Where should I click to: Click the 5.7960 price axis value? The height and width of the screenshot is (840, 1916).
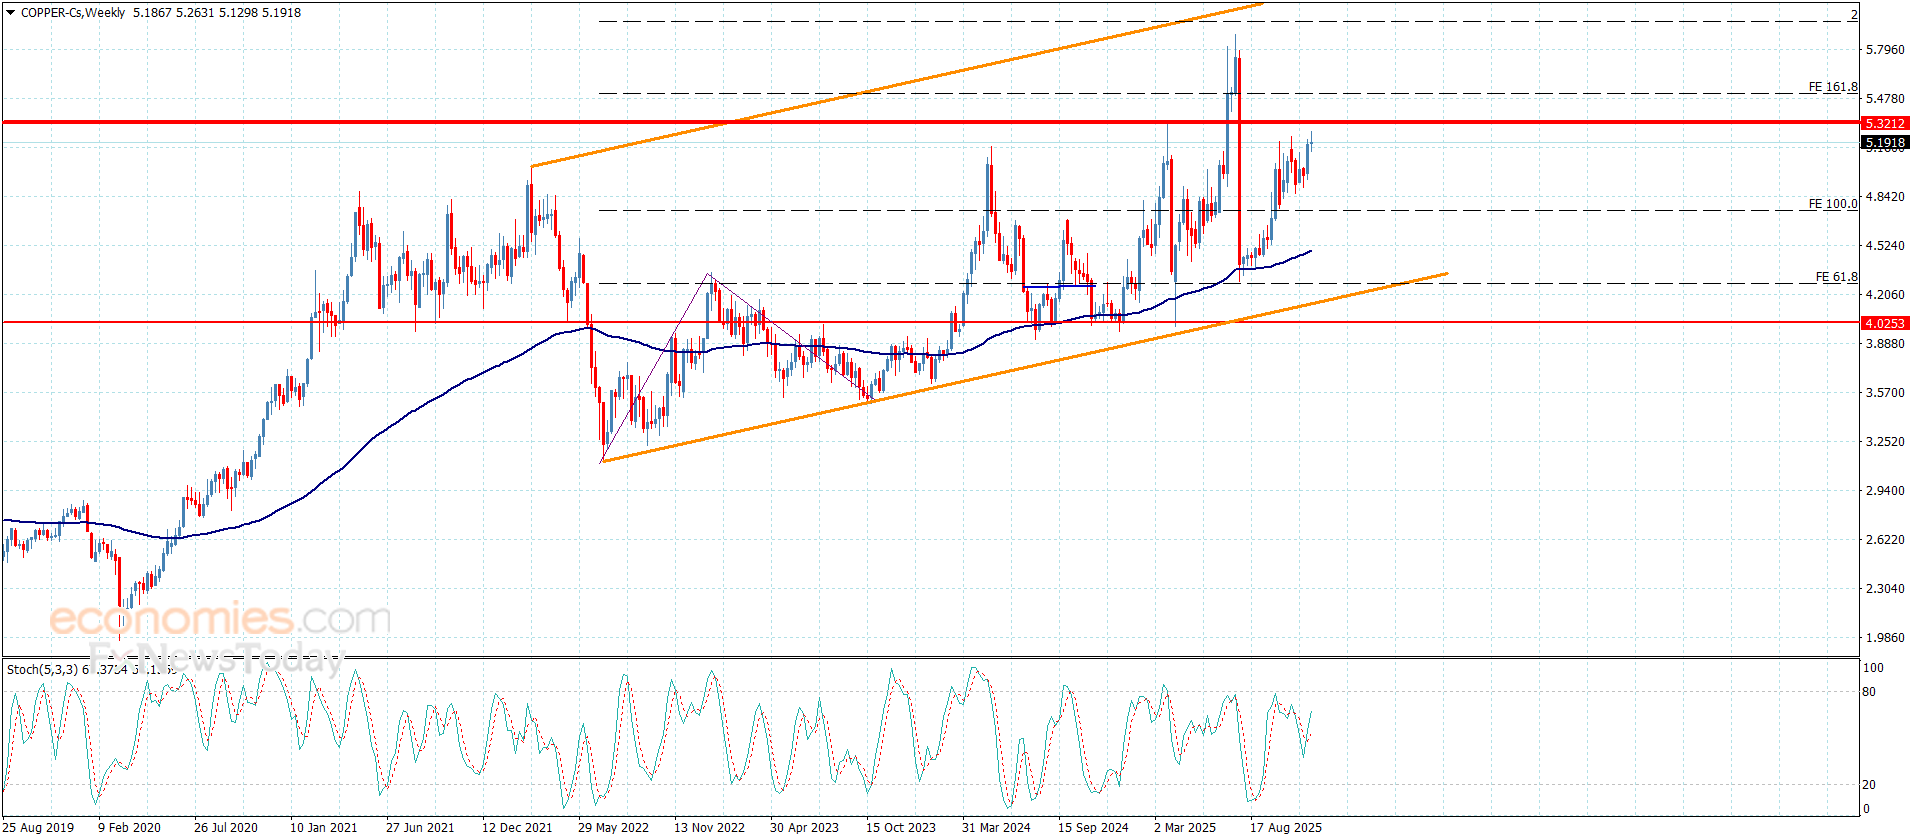pos(1885,49)
